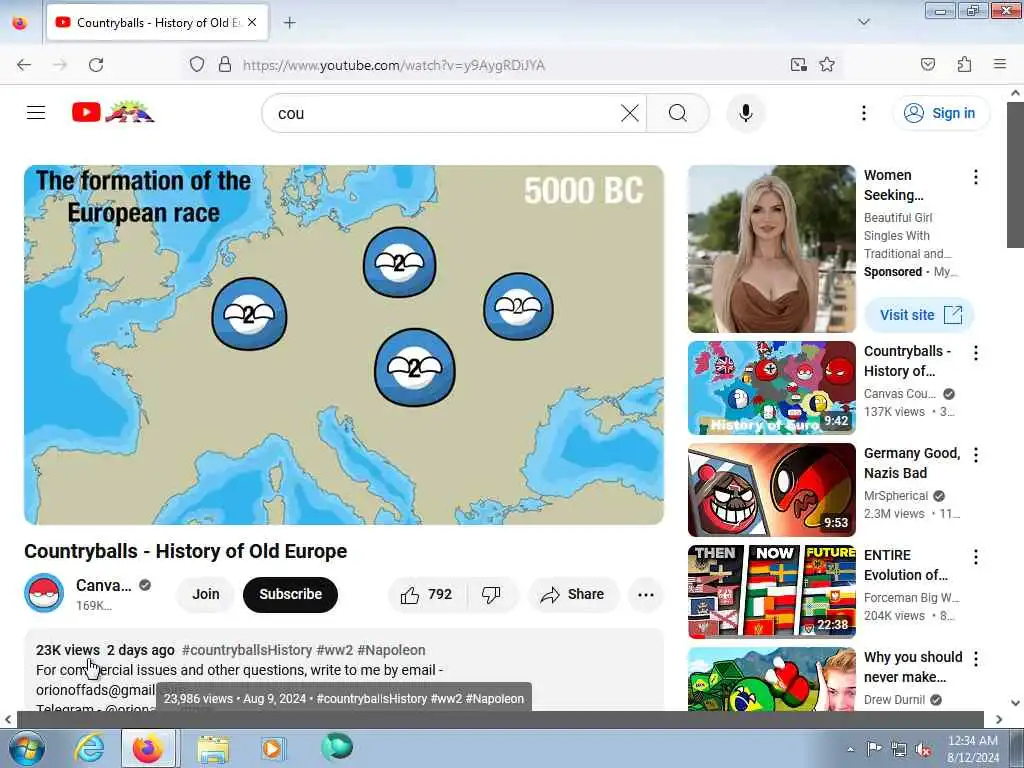
Task: Submit search with magnifier button
Action: point(678,113)
